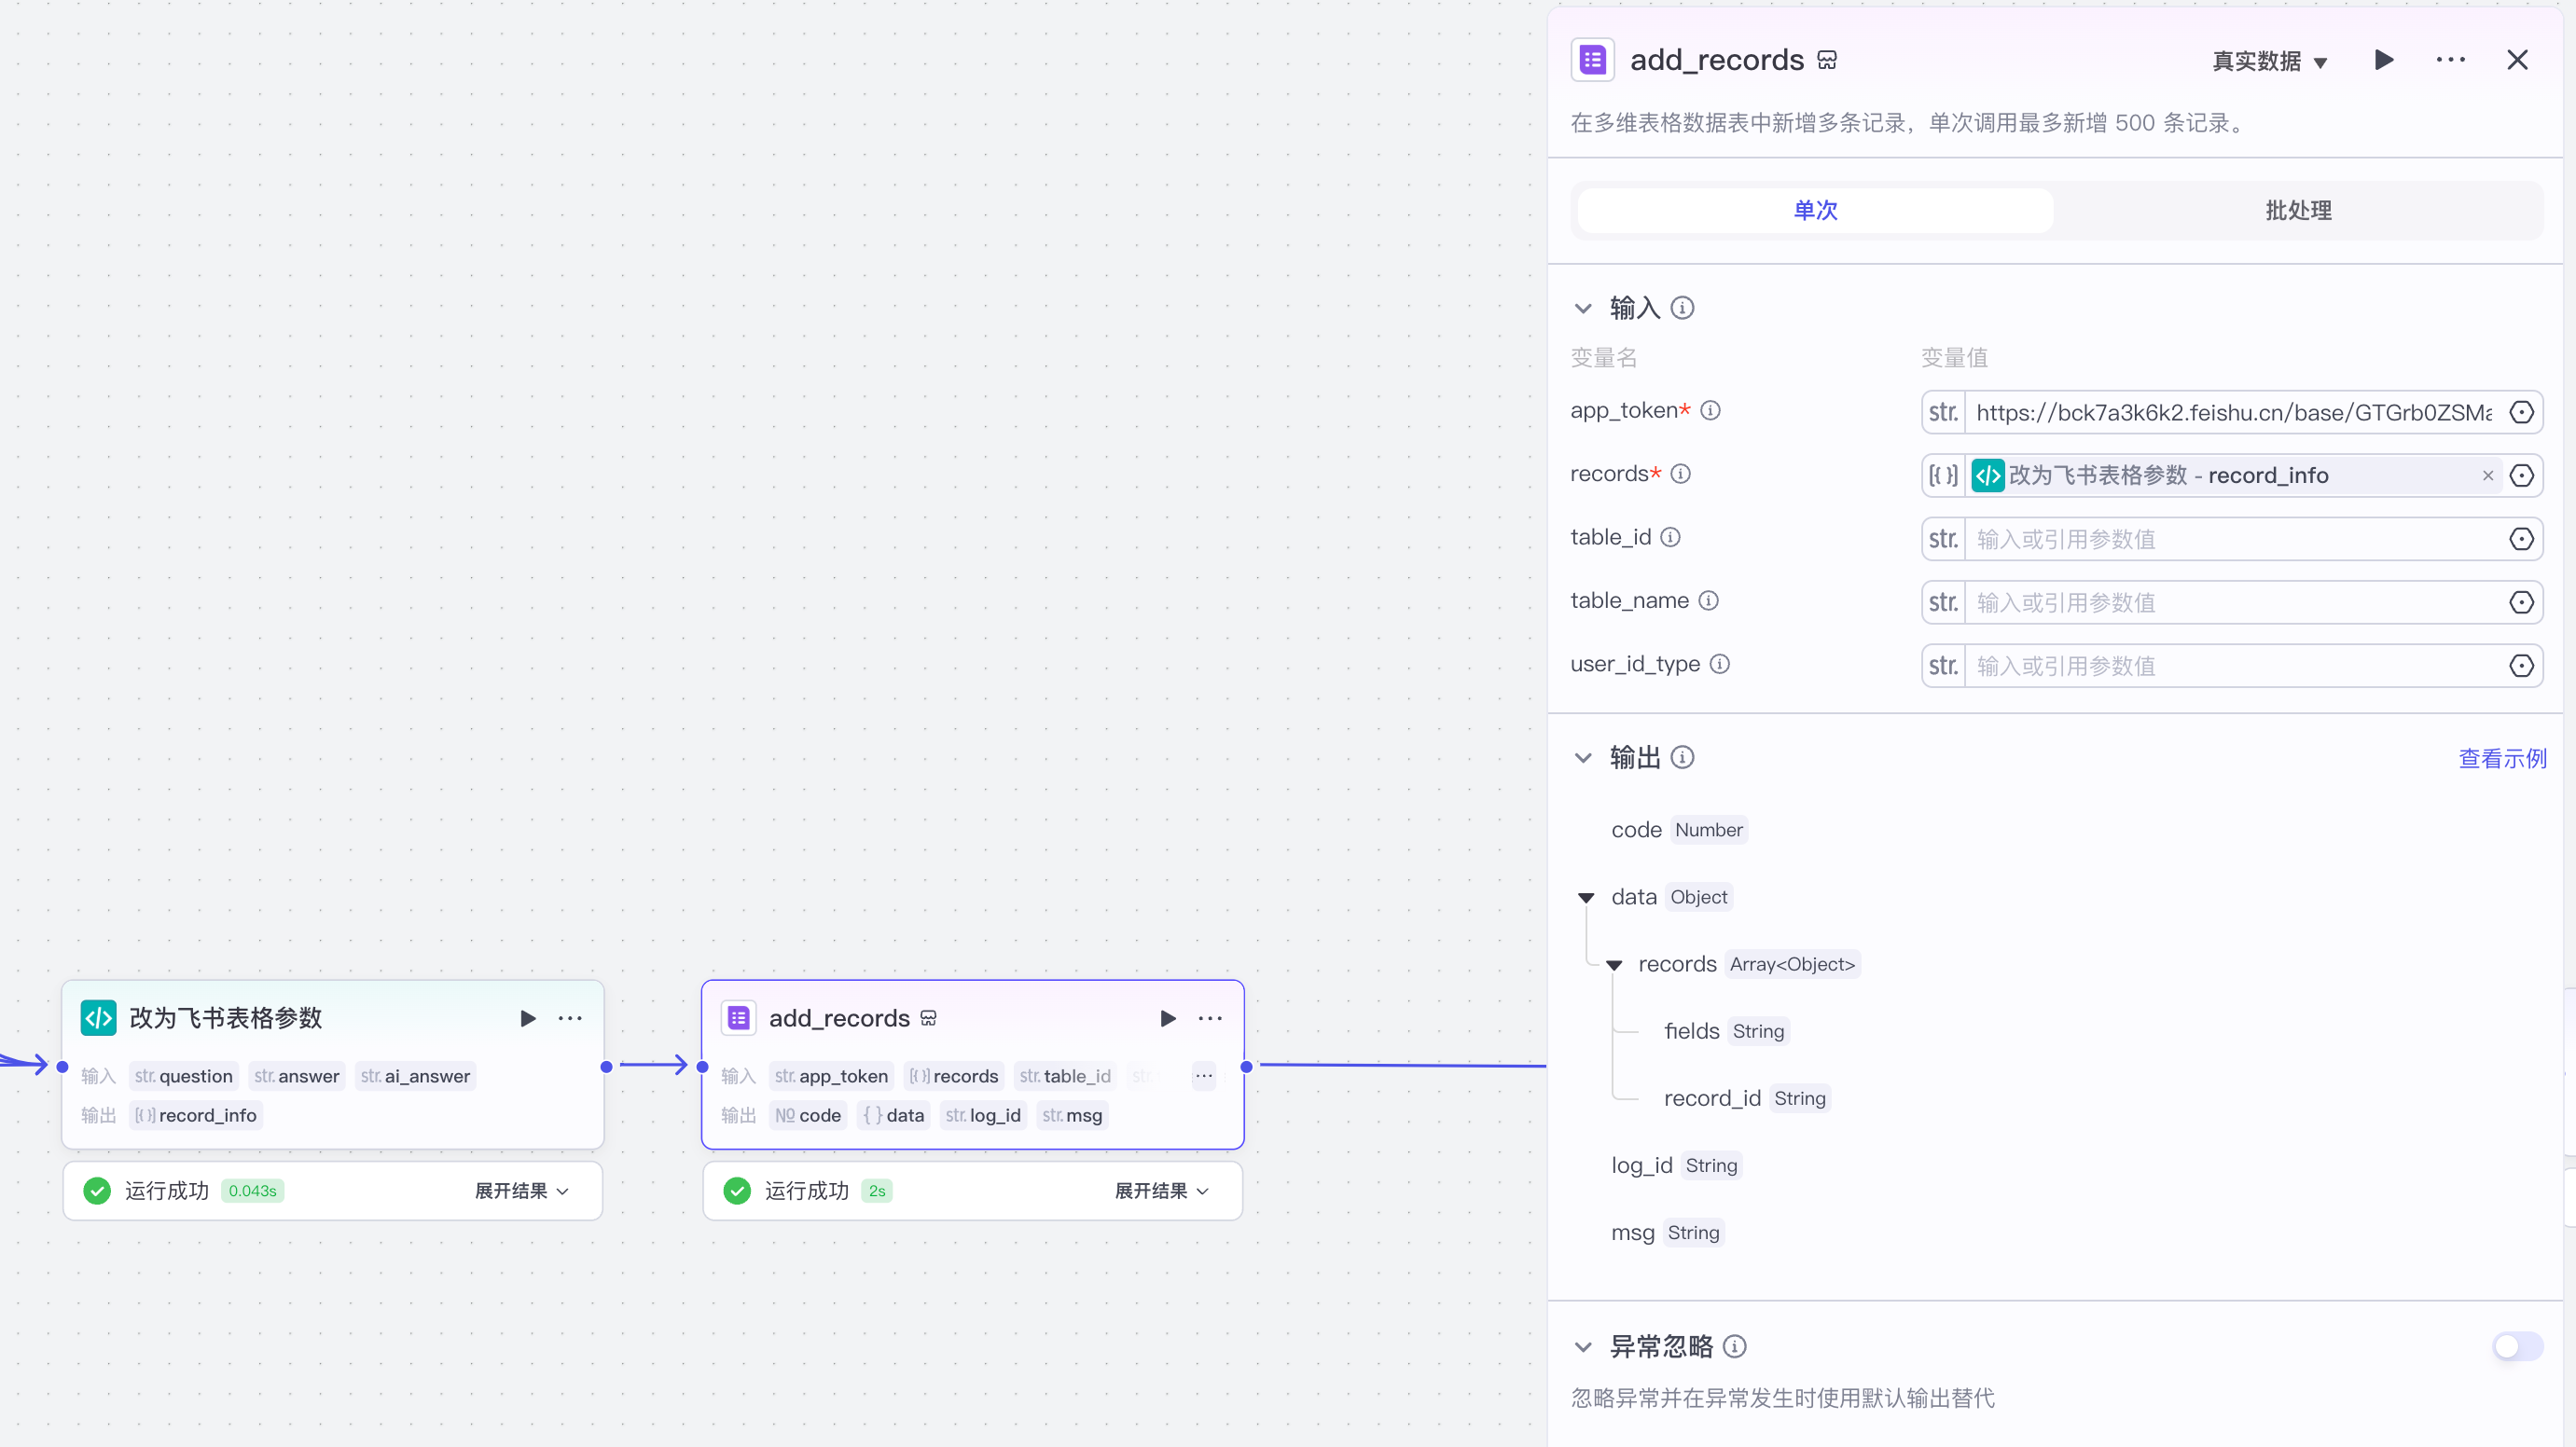Expand results of the 改为飞书表格参数 run
The width and height of the screenshot is (2576, 1447).
pos(521,1191)
